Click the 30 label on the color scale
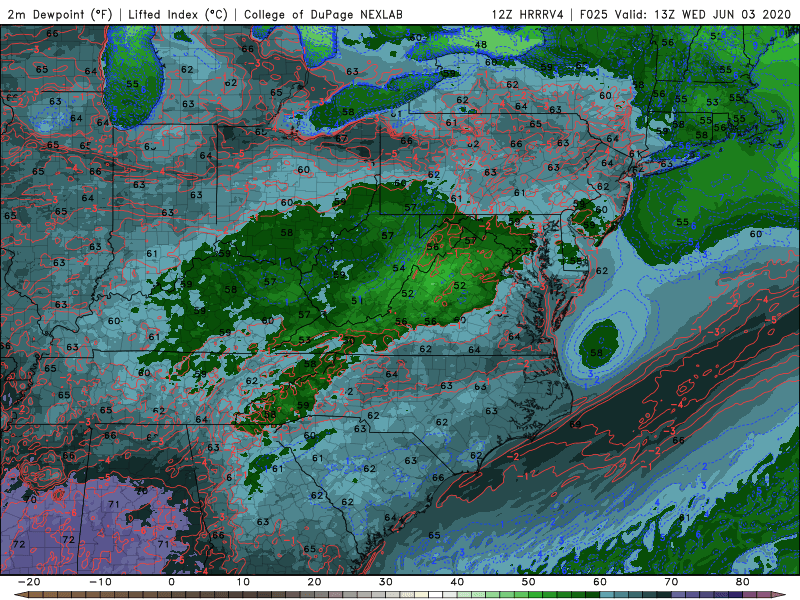This screenshot has height=600, width=800. (x=386, y=582)
